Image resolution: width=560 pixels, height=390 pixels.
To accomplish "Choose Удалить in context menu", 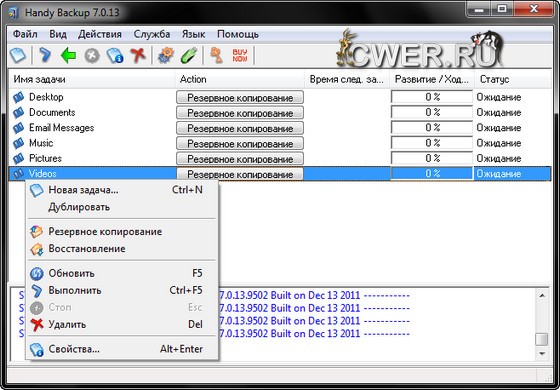I will [x=122, y=324].
